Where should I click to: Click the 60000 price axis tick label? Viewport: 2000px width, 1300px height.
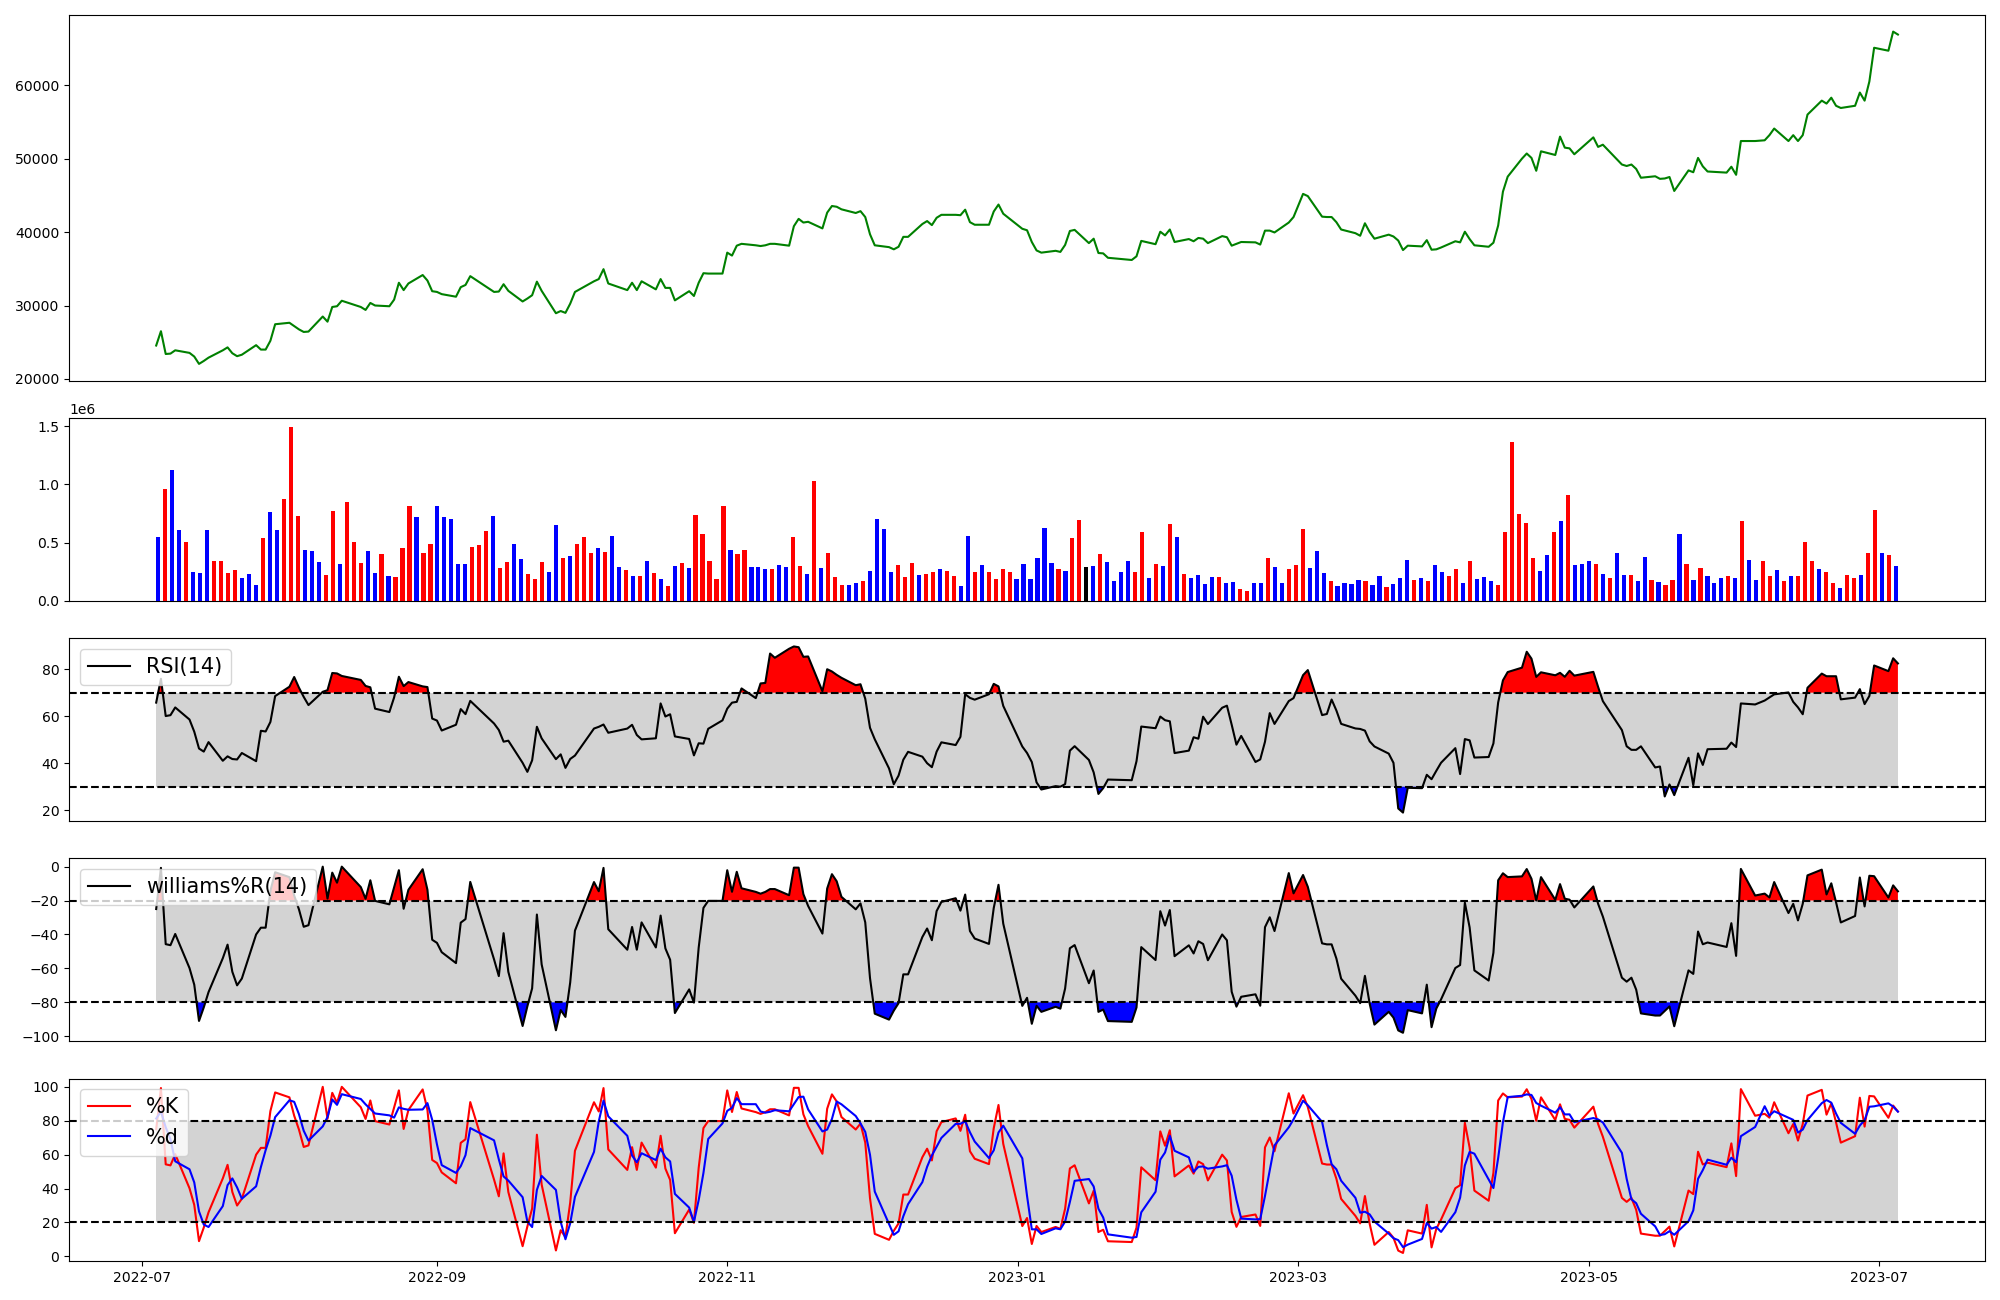tap(37, 86)
